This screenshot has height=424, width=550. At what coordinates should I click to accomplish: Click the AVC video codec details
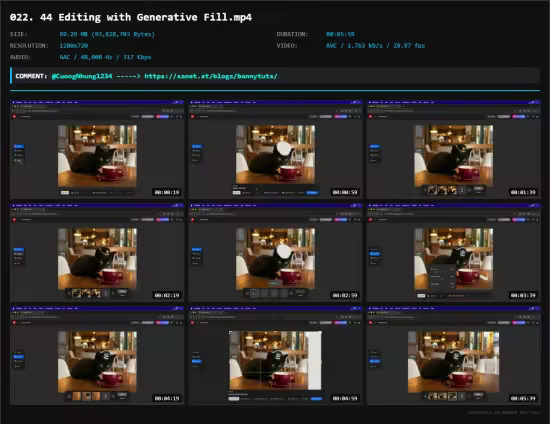tap(375, 46)
